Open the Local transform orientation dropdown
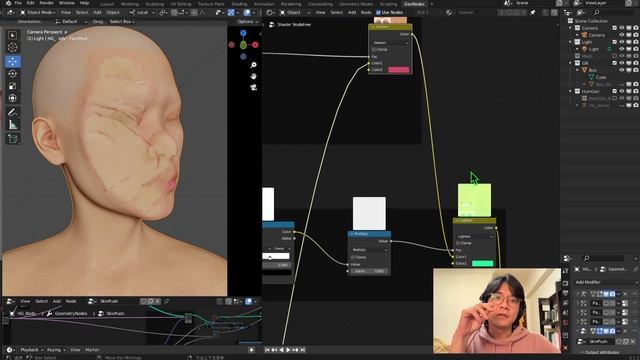 point(142,13)
